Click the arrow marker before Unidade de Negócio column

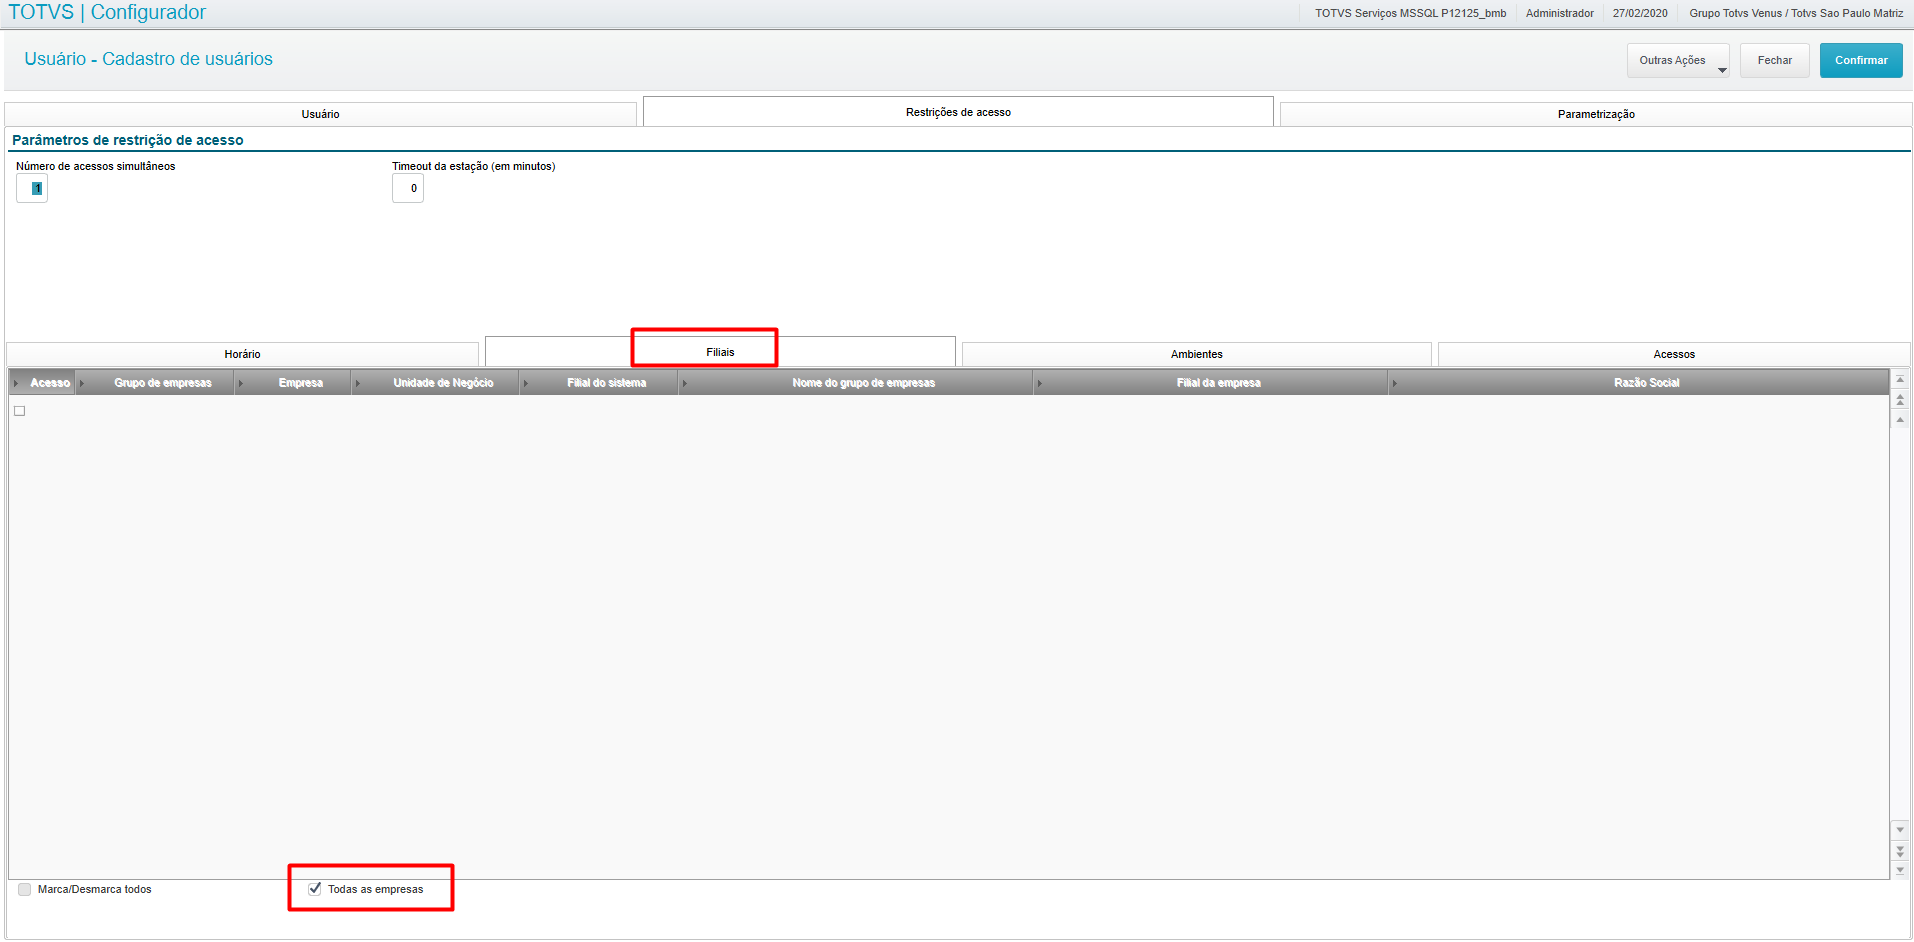[x=358, y=383]
